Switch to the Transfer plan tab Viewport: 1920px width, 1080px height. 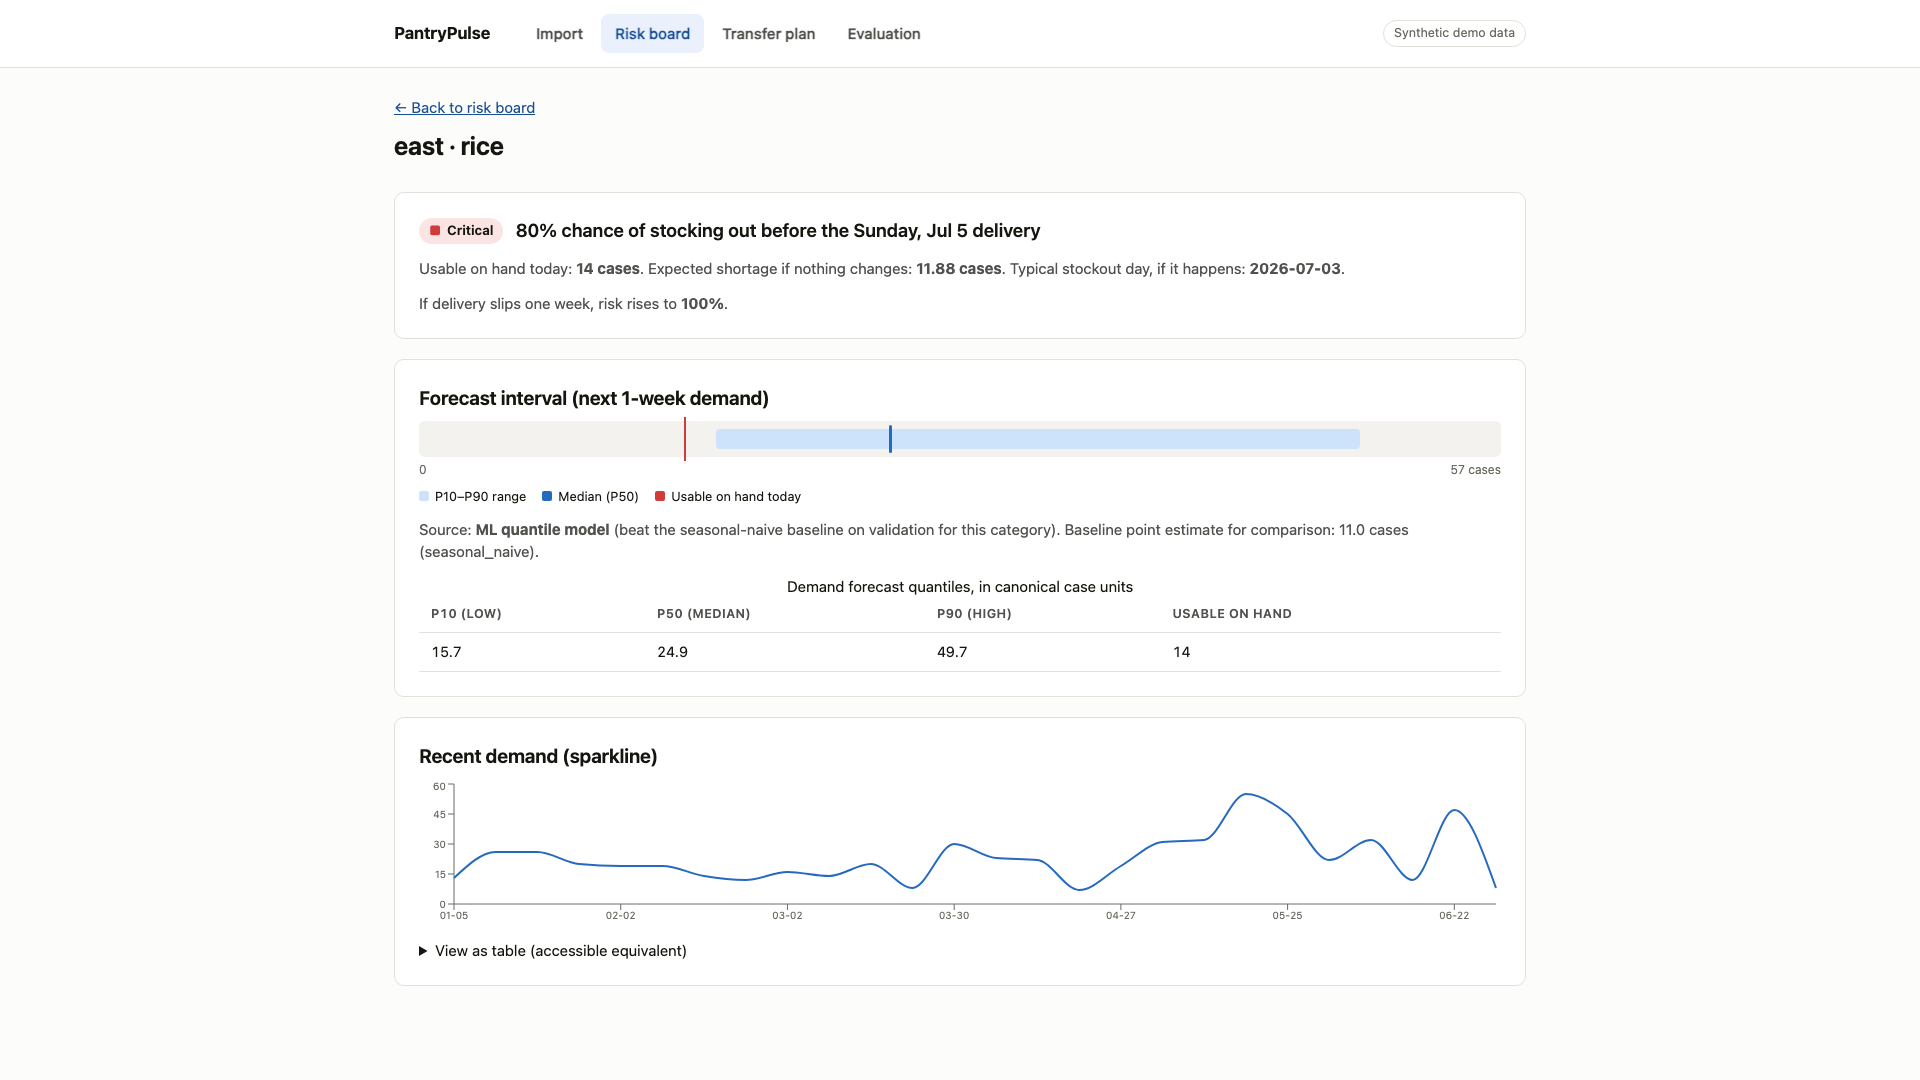(x=769, y=34)
